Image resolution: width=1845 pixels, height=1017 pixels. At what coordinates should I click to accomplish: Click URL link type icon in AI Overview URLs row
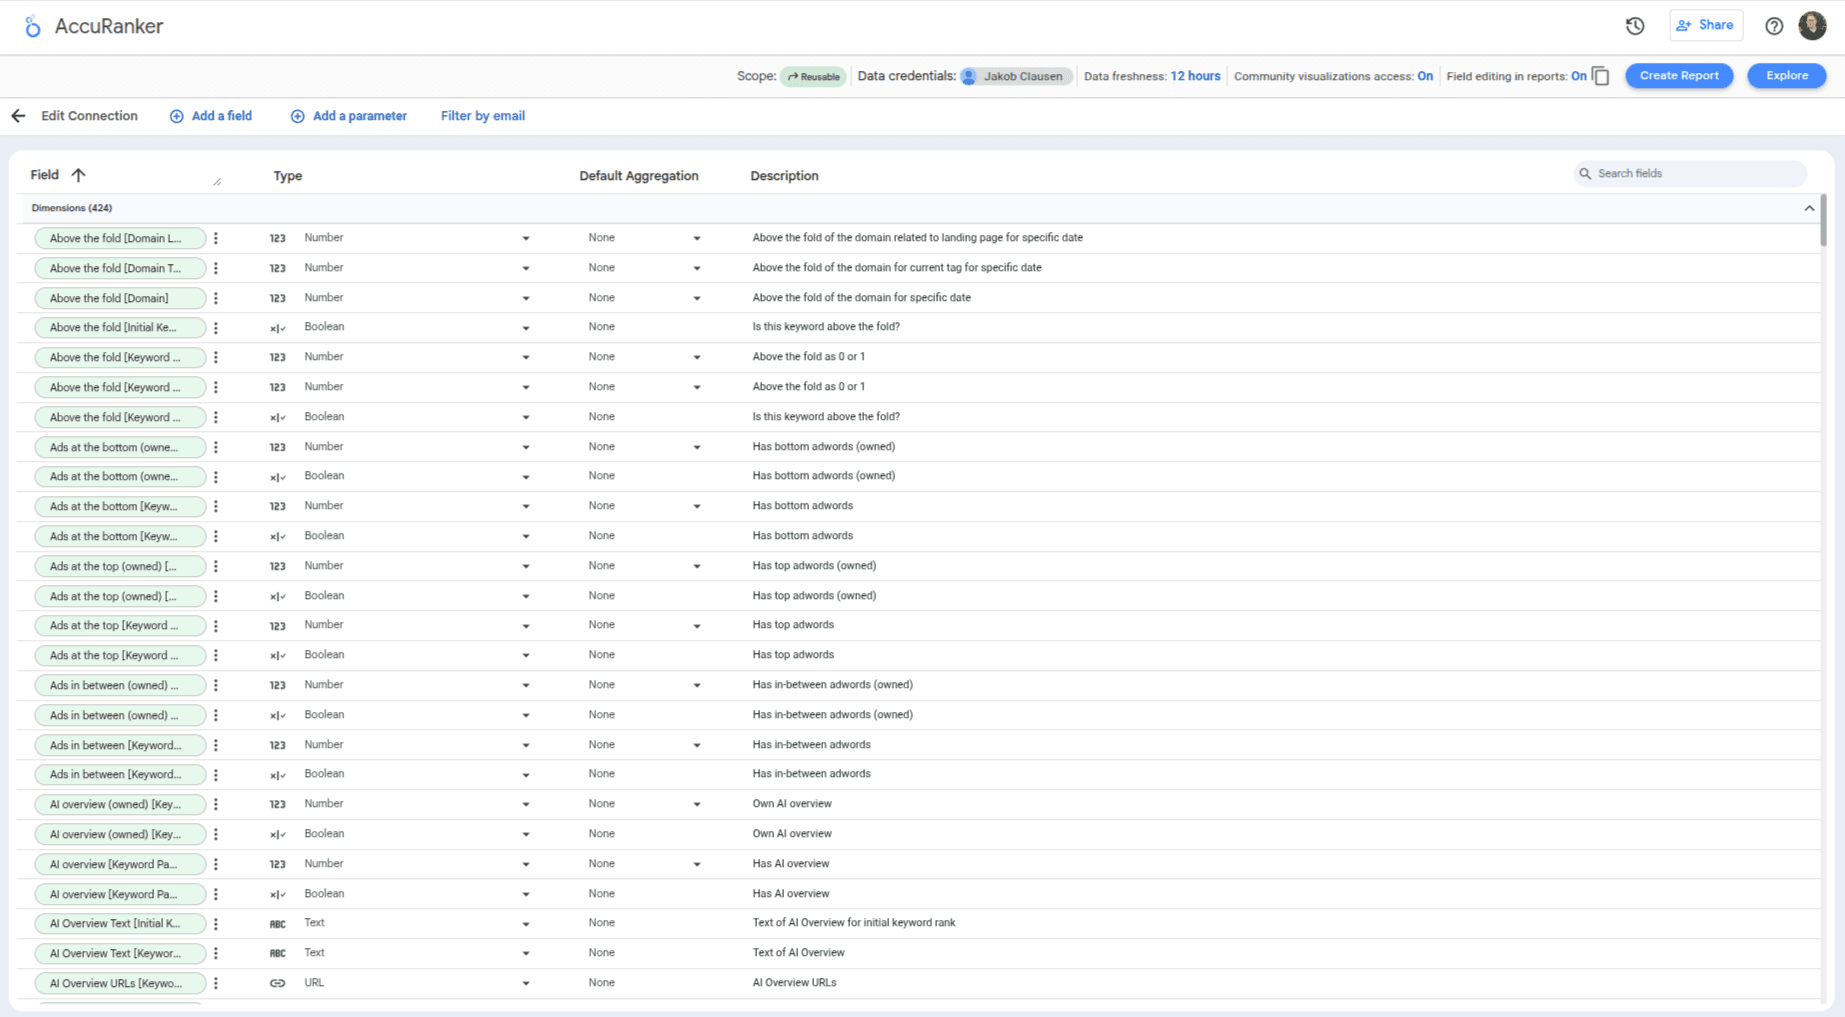[277, 983]
